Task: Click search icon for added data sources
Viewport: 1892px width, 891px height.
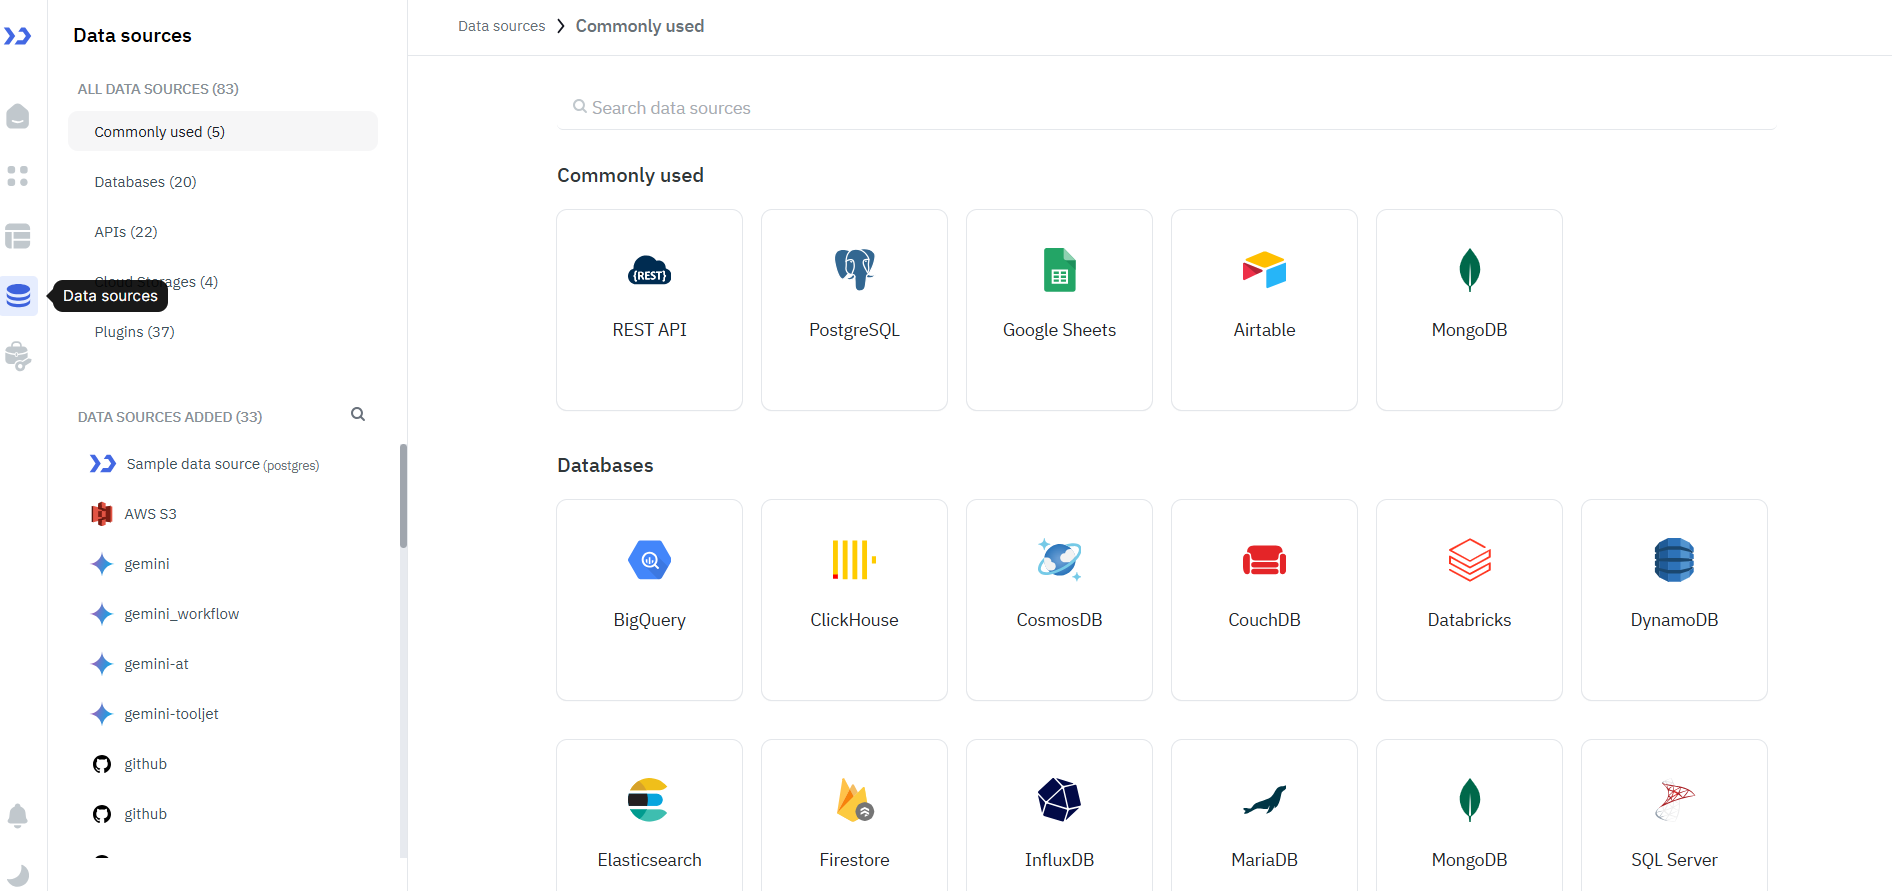Action: point(358,415)
